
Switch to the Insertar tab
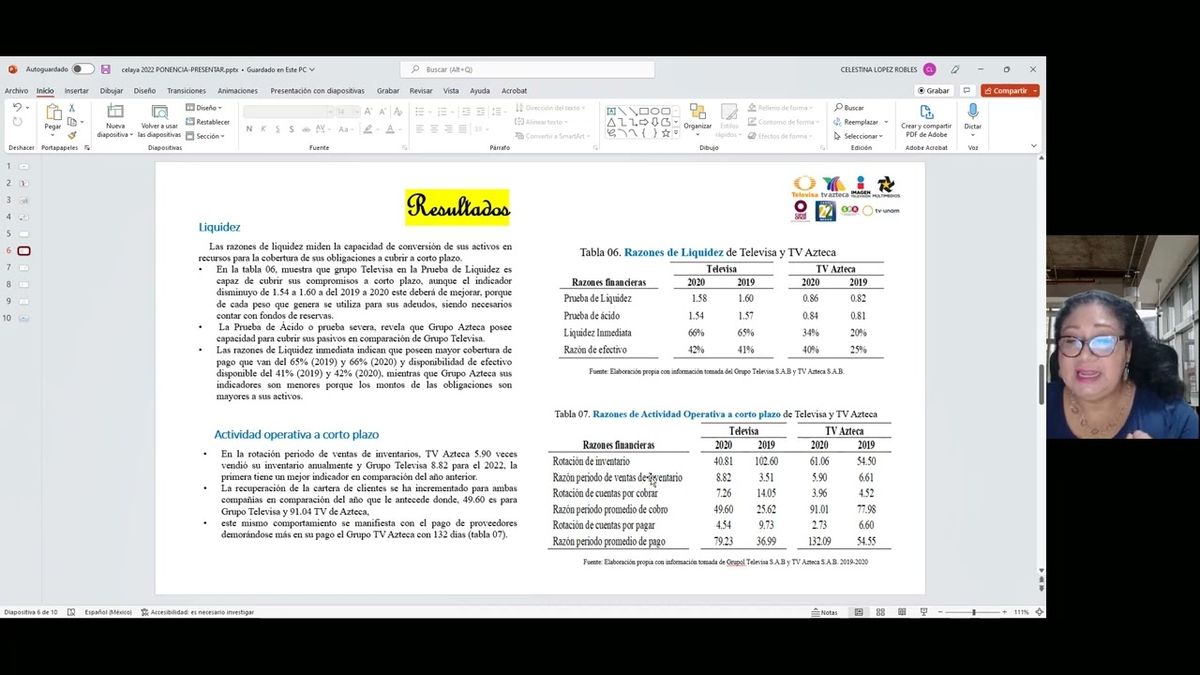pyautogui.click(x=77, y=90)
